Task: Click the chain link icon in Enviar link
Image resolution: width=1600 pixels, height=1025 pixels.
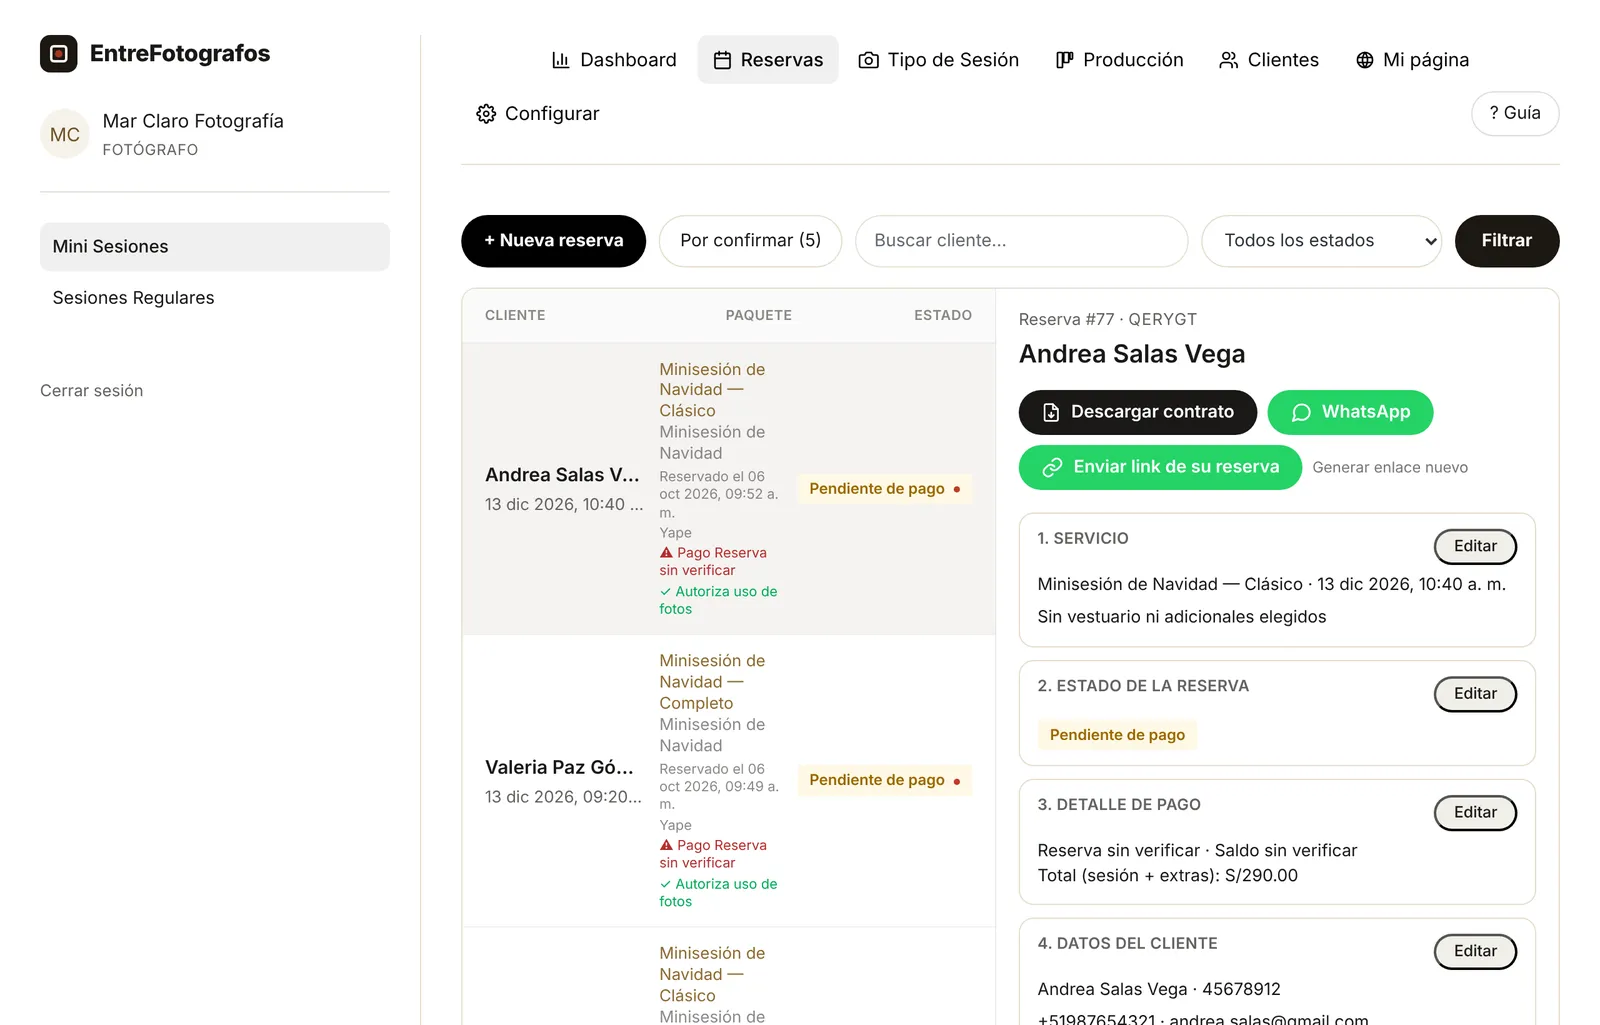Action: click(x=1052, y=467)
